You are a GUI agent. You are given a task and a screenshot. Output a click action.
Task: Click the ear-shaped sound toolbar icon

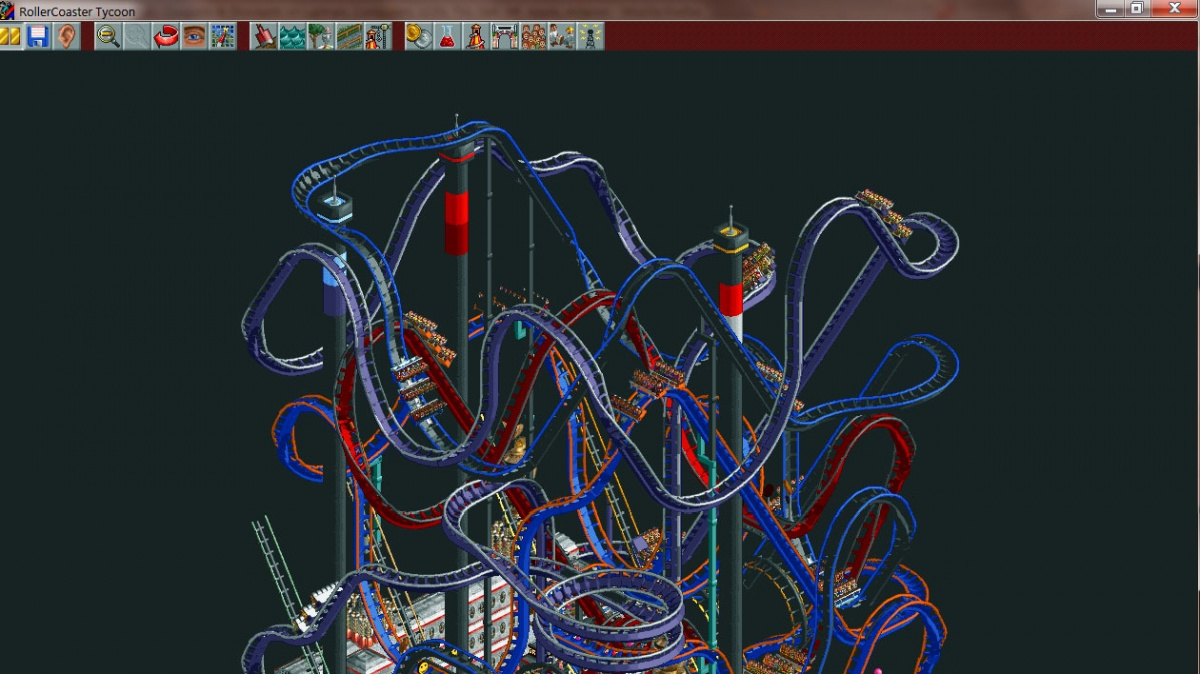[65, 38]
